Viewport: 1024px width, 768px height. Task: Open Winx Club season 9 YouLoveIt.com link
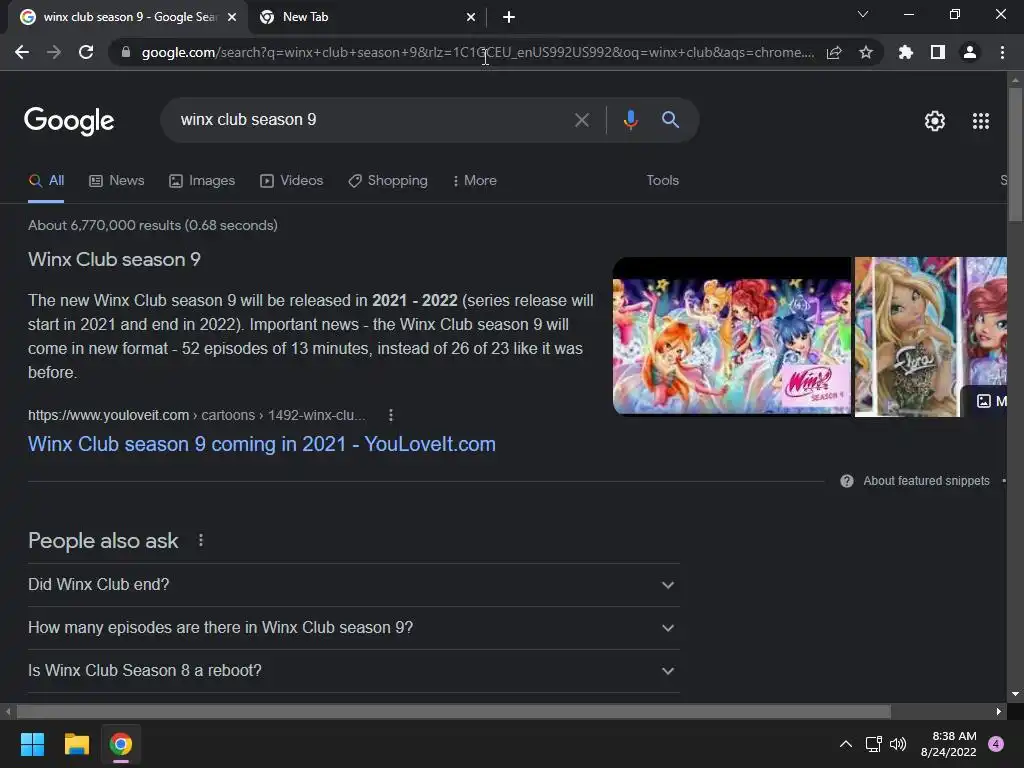click(262, 444)
